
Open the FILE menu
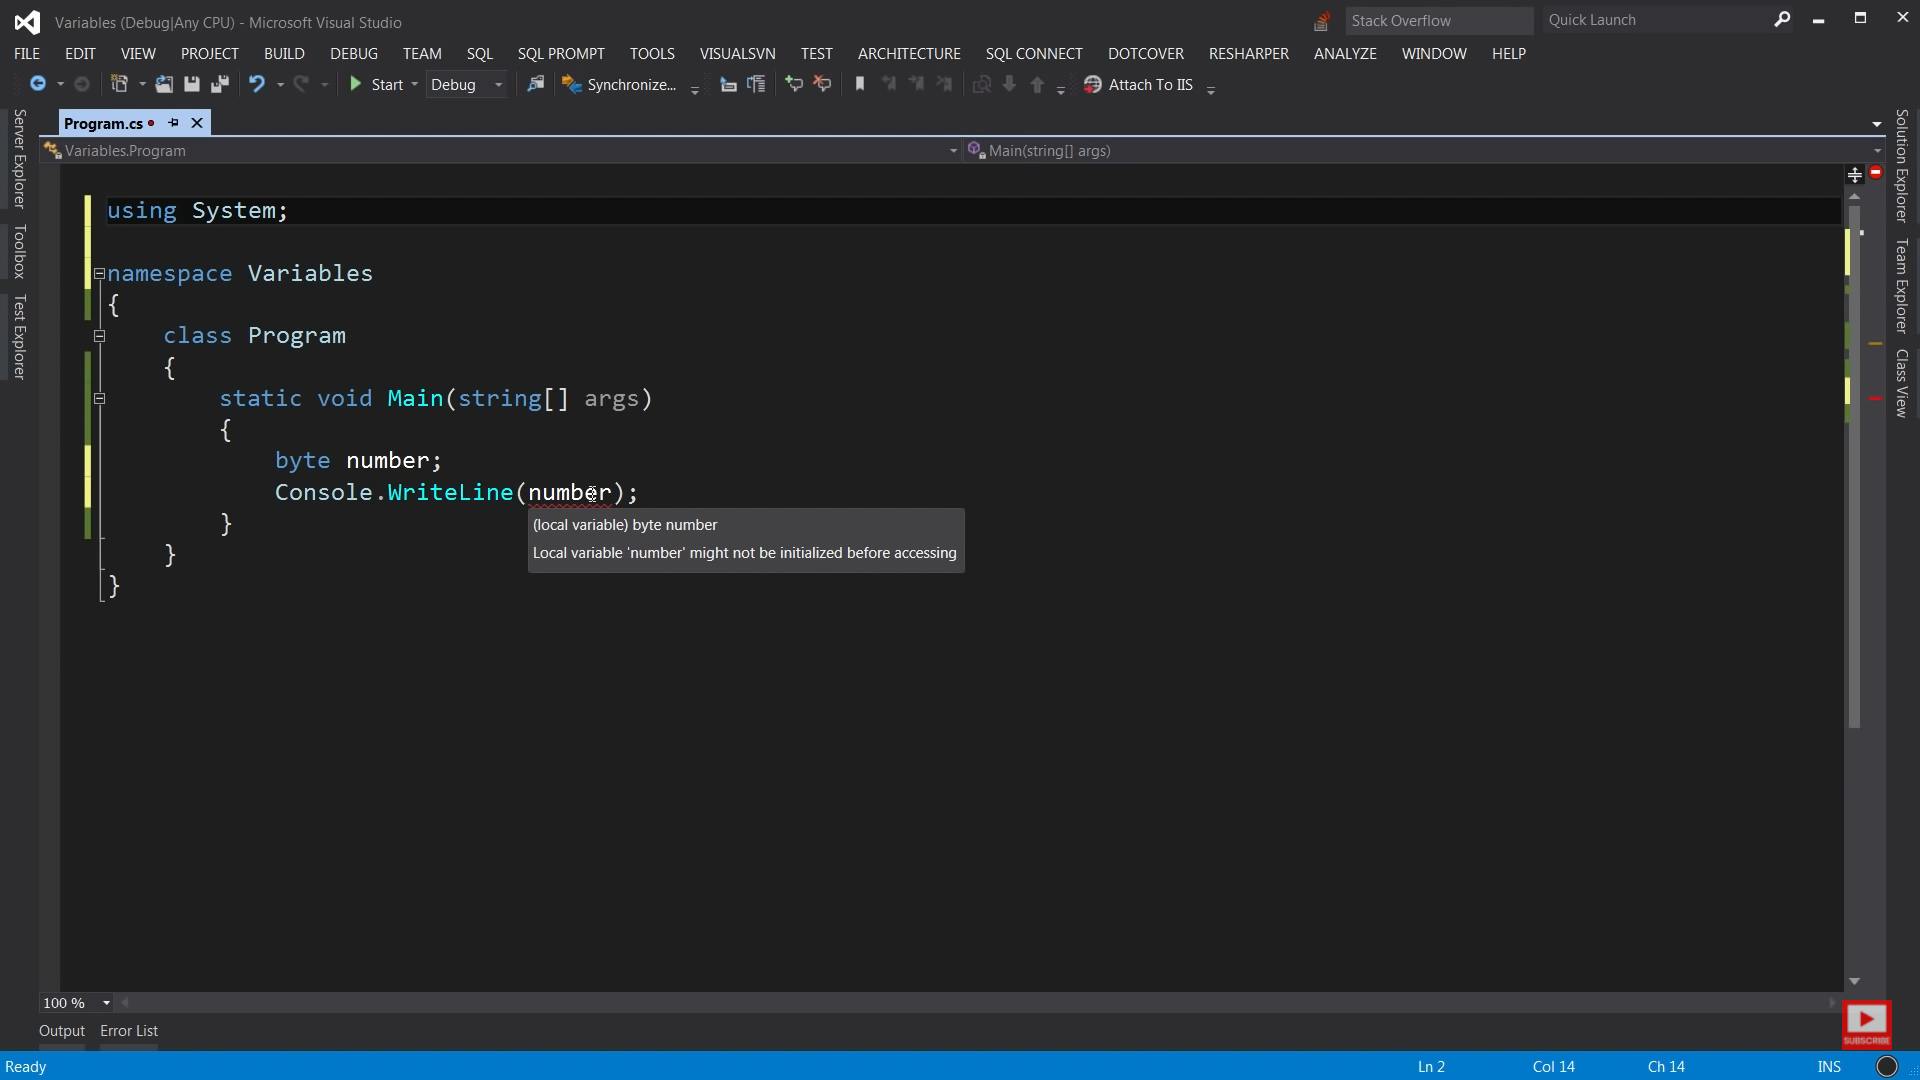(x=27, y=54)
